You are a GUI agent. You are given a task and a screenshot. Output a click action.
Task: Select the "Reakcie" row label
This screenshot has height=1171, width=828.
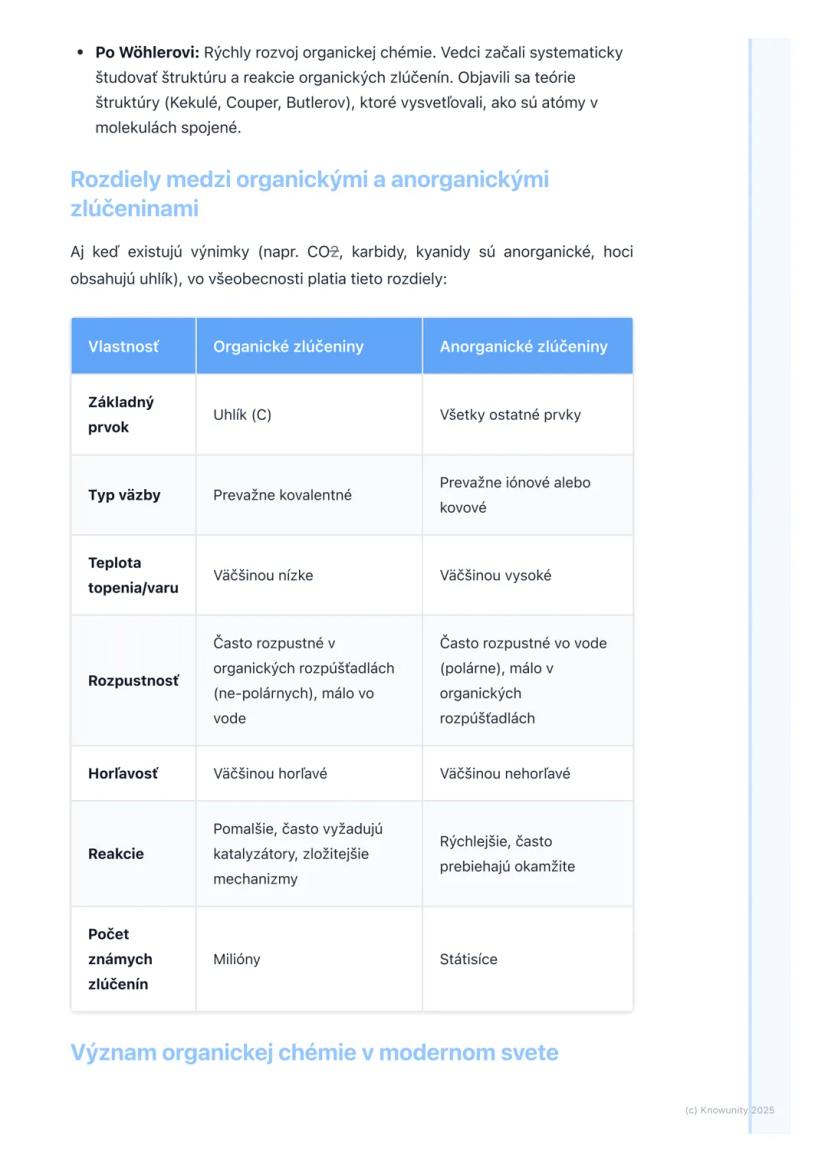pyautogui.click(x=116, y=854)
